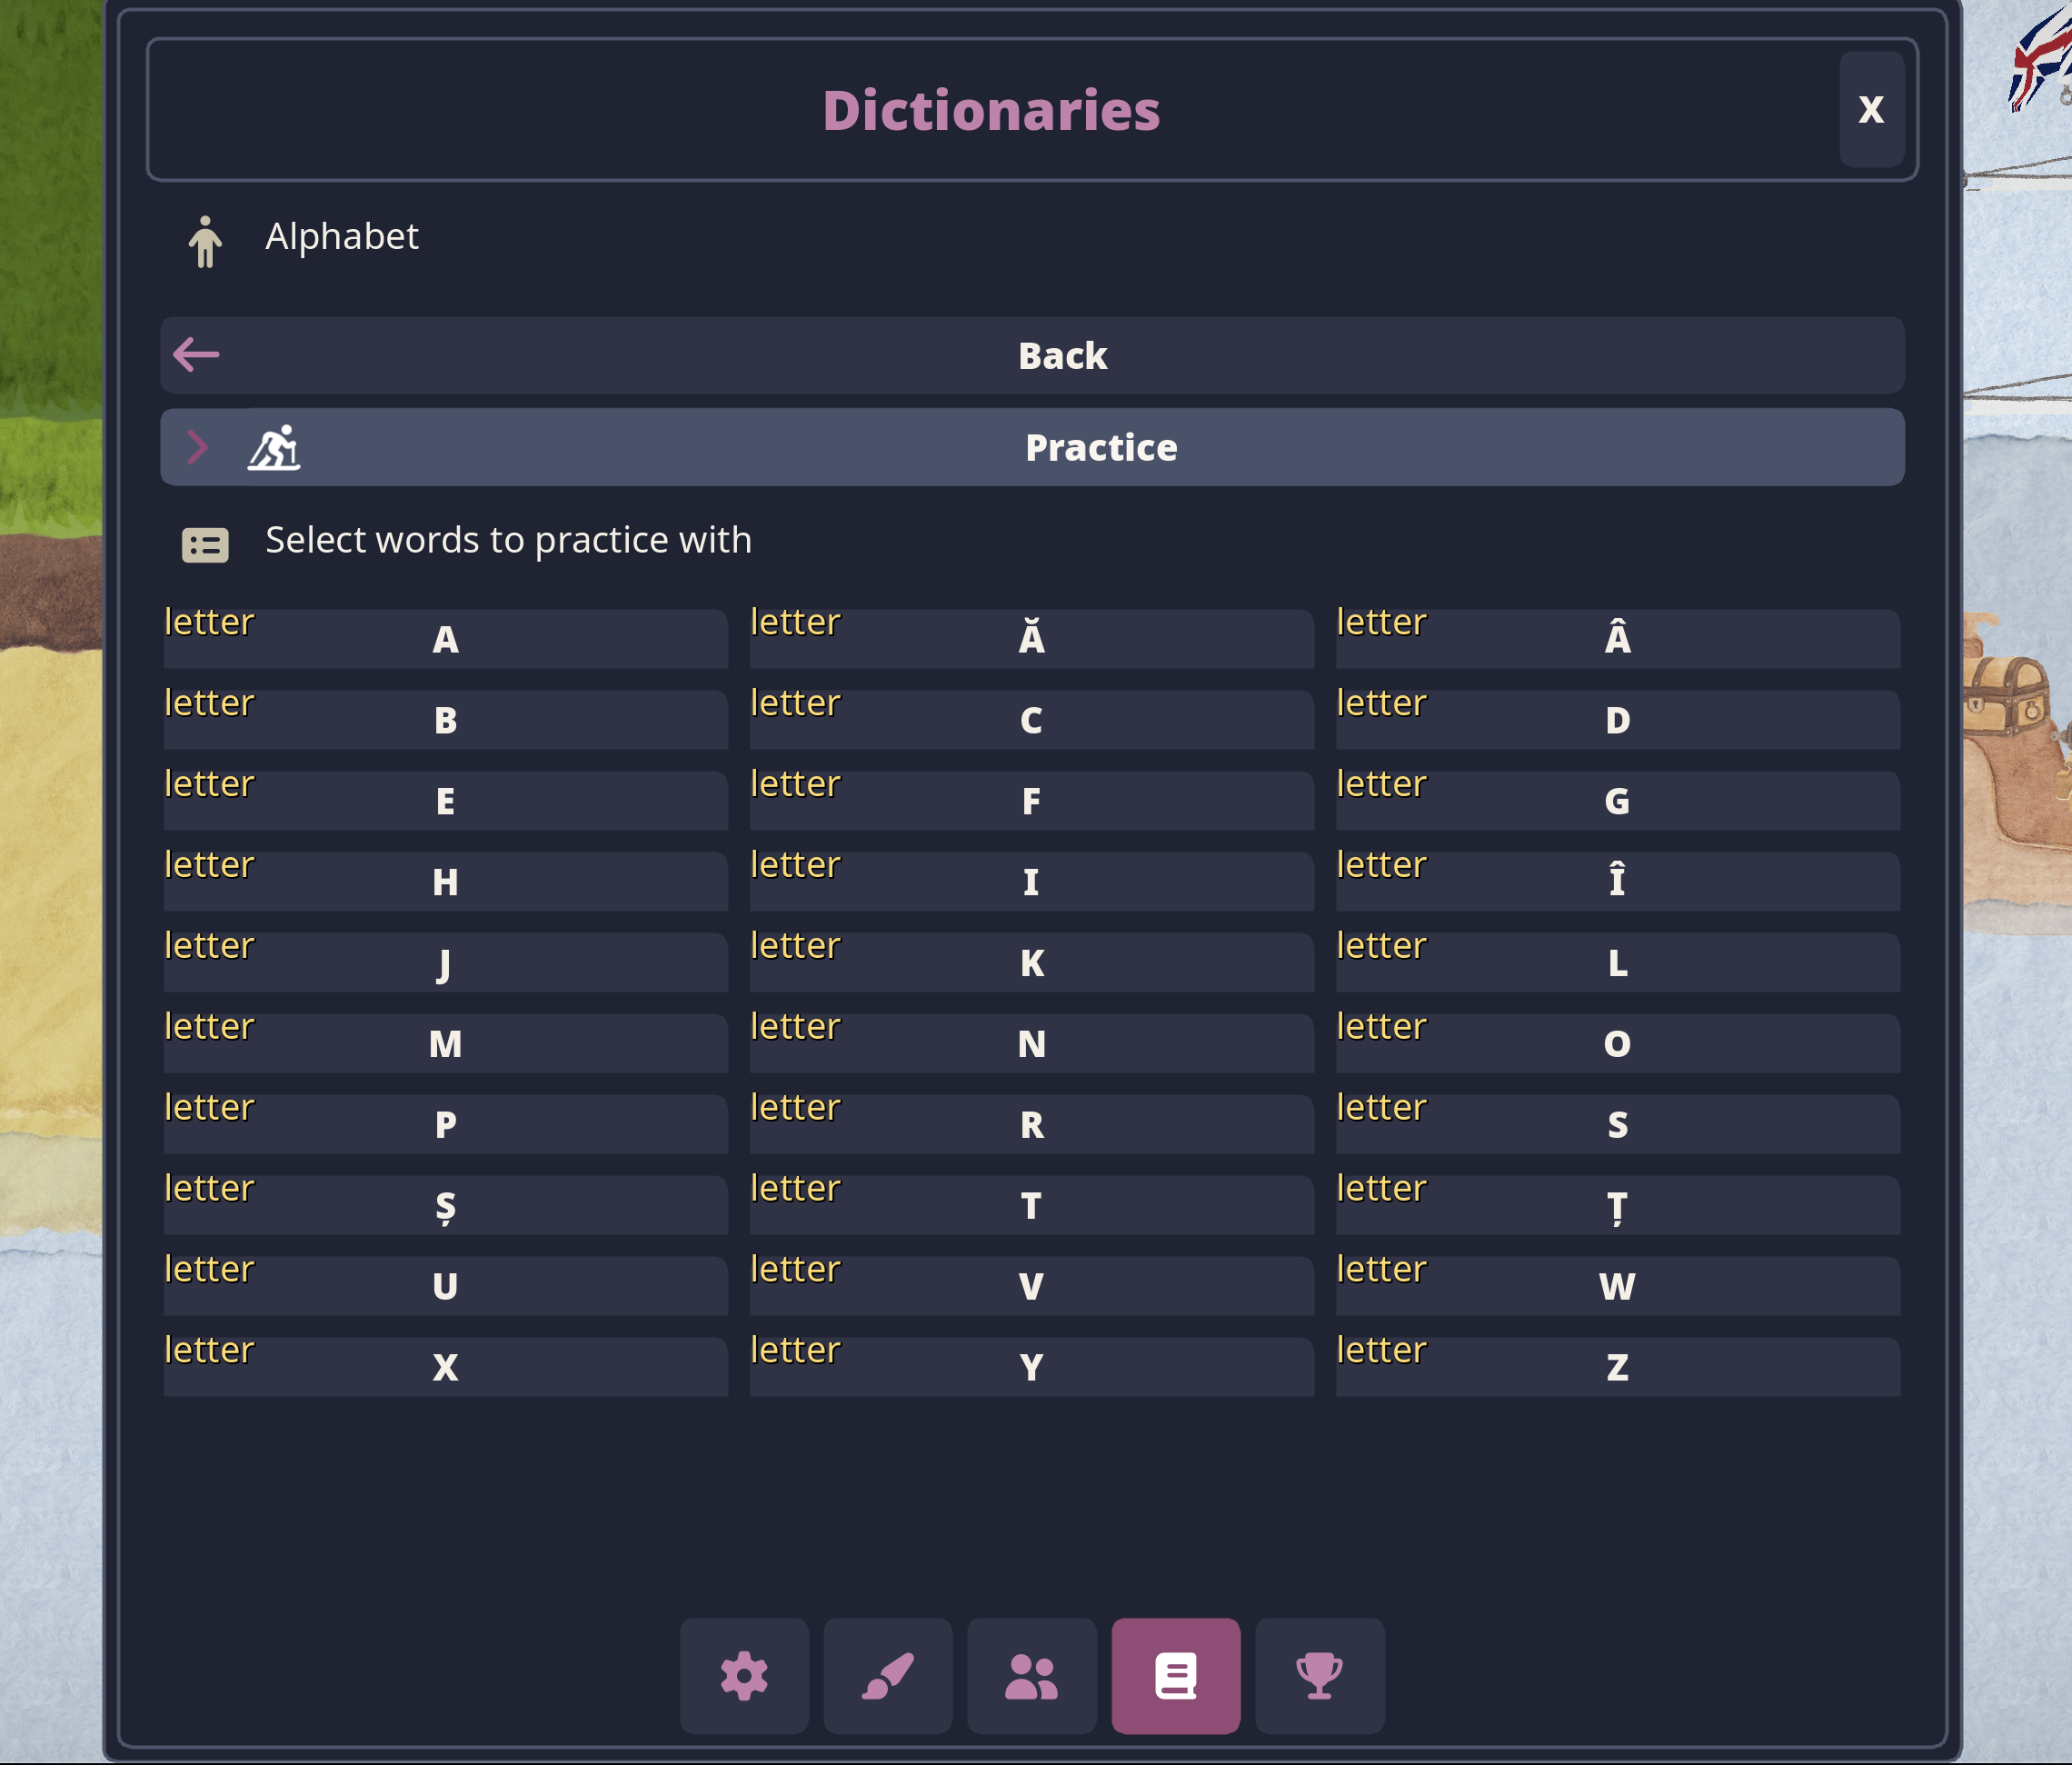The height and width of the screenshot is (1765, 2072).
Task: Click the person icon beside Alphabet
Action: click(x=205, y=242)
